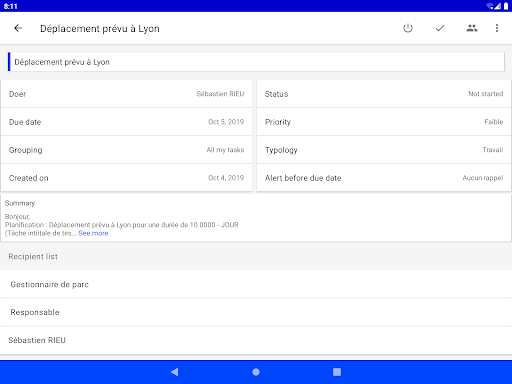Mark the task done with the checkmark icon
The height and width of the screenshot is (384, 512).
(x=440, y=28)
